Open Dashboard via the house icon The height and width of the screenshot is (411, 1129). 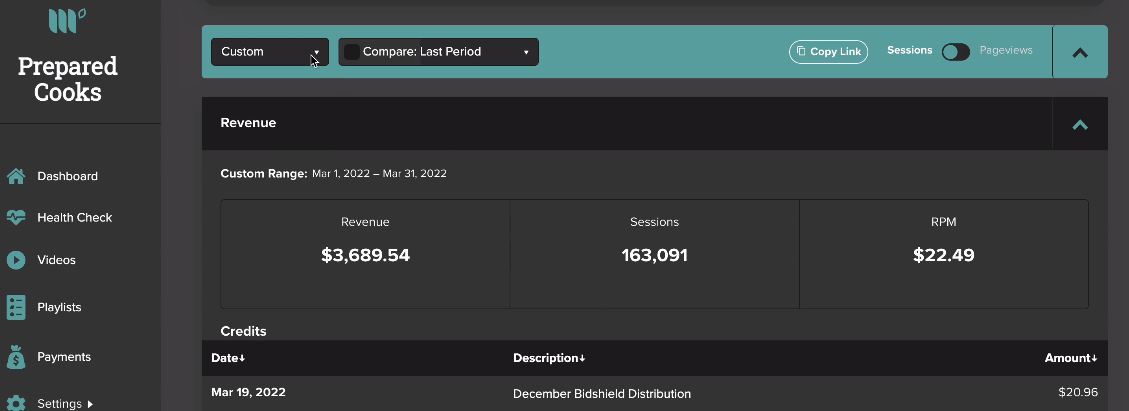[x=16, y=176]
